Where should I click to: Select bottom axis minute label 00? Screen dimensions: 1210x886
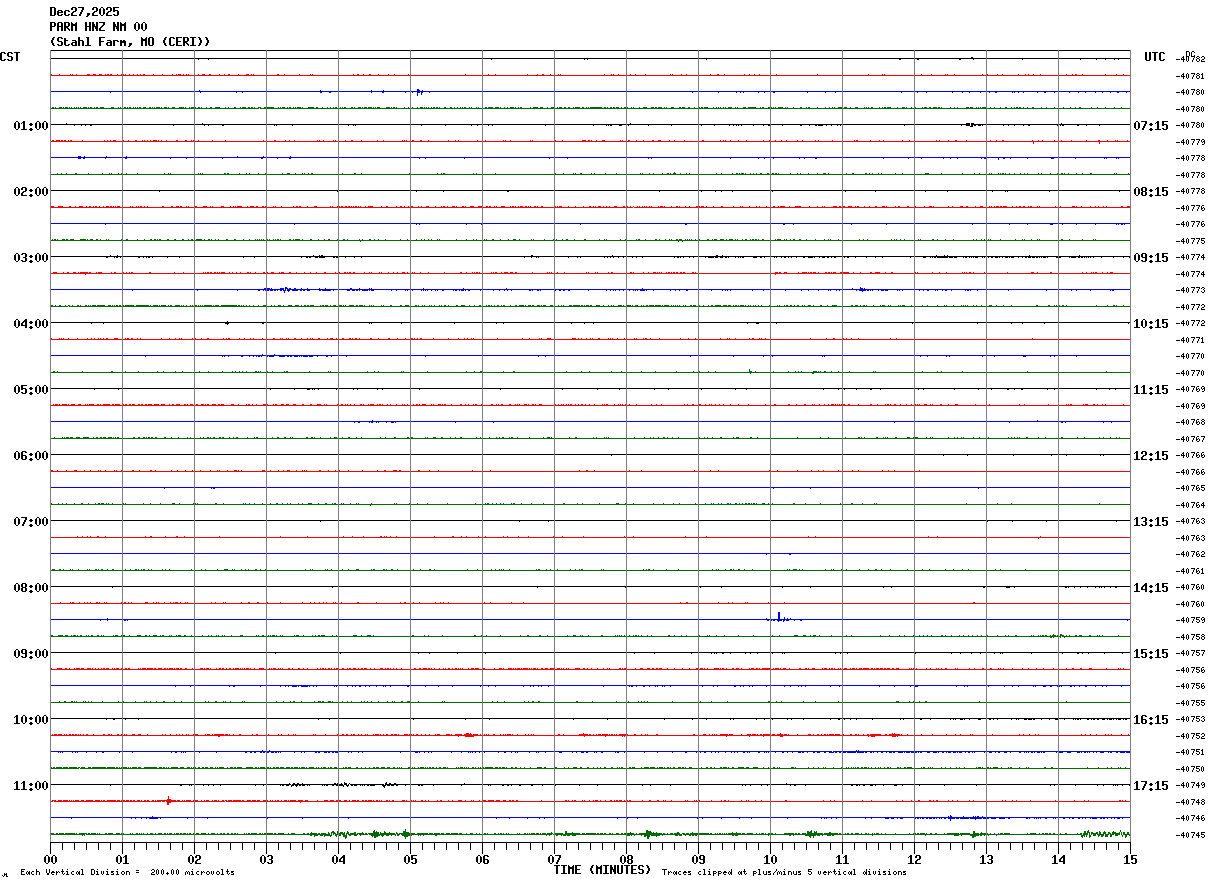(x=50, y=859)
